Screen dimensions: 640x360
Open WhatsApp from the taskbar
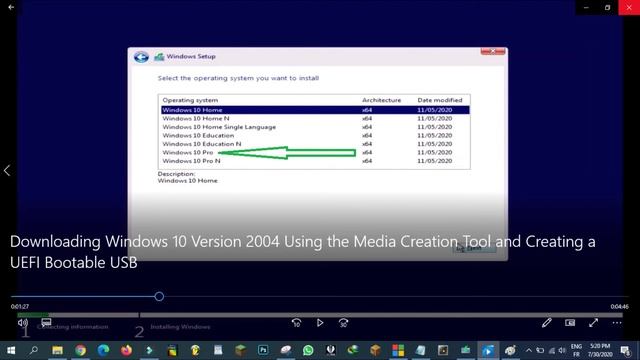click(308, 350)
